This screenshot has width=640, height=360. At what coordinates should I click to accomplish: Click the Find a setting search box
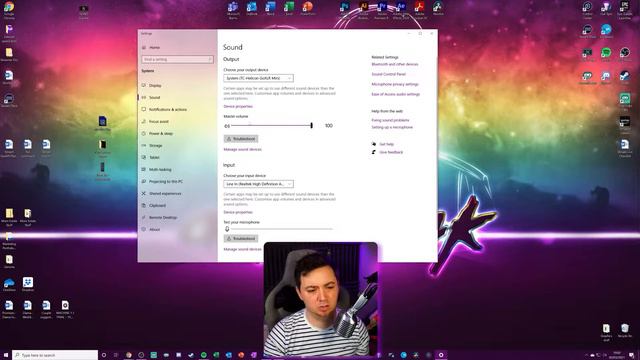pyautogui.click(x=178, y=59)
